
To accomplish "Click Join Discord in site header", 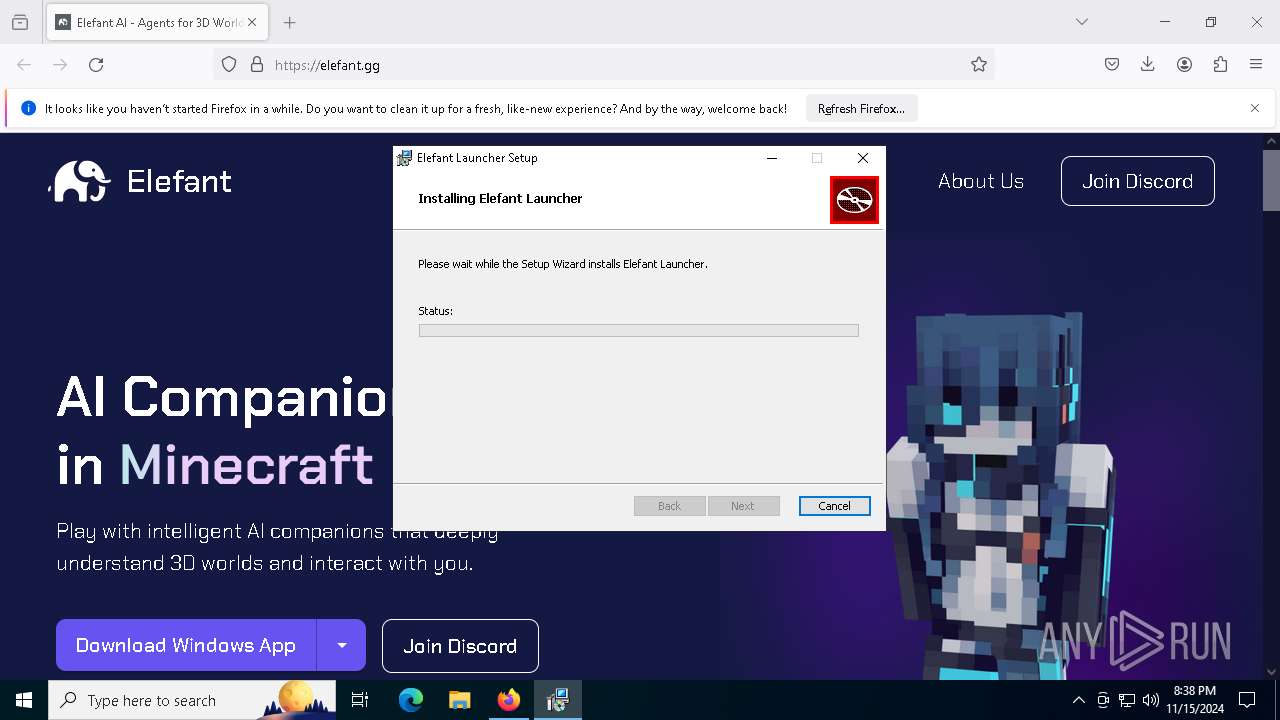I will click(x=1138, y=181).
